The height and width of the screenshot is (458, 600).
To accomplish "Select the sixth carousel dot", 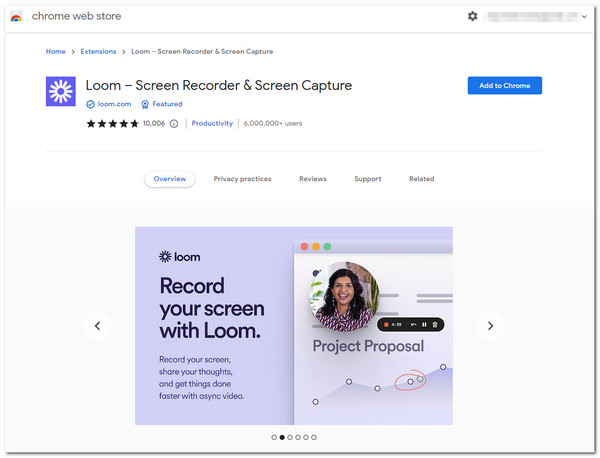I will pyautogui.click(x=314, y=437).
